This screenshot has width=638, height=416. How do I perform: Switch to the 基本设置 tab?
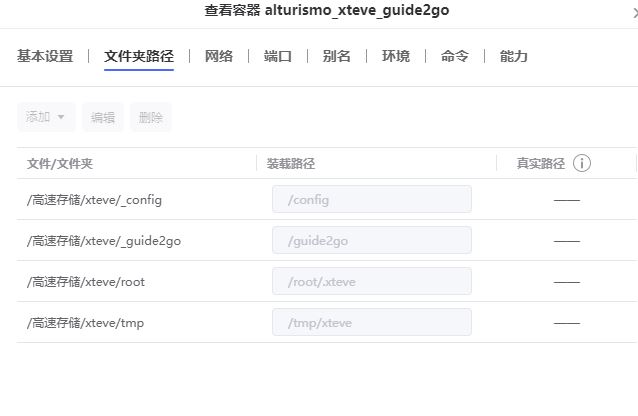point(45,56)
